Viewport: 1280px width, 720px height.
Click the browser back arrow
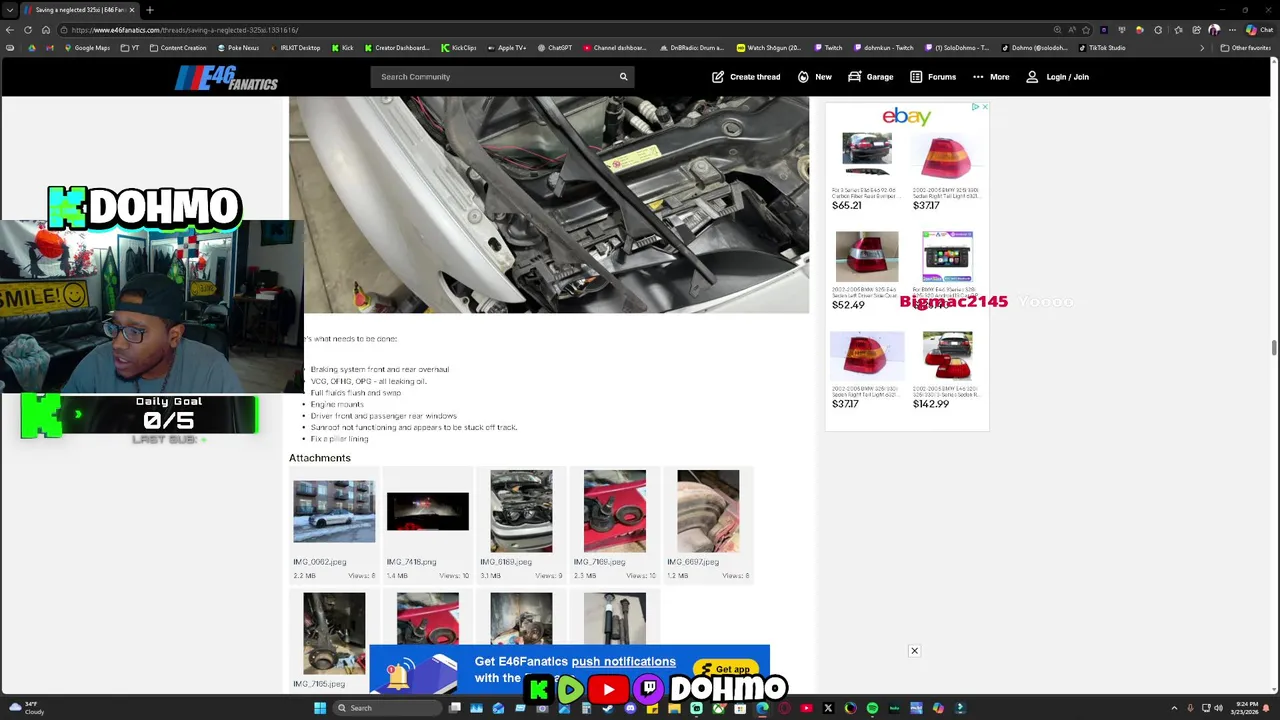point(10,30)
